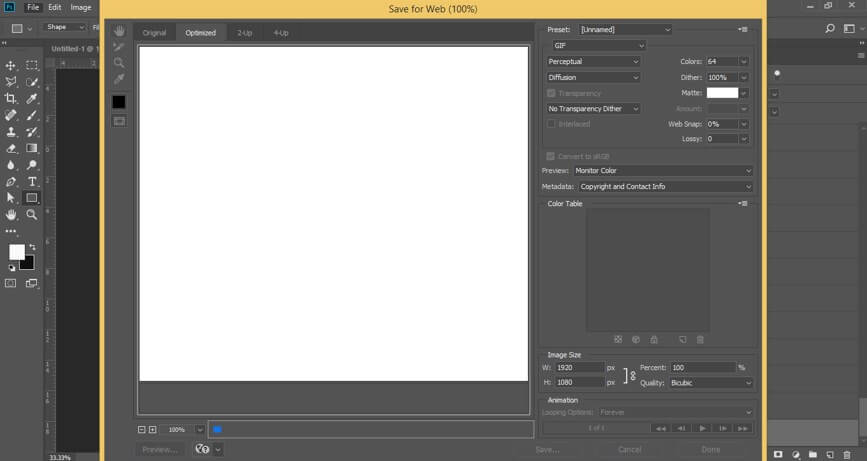Open the Metadata dropdown
Image resolution: width=867 pixels, height=461 pixels.
(666, 187)
